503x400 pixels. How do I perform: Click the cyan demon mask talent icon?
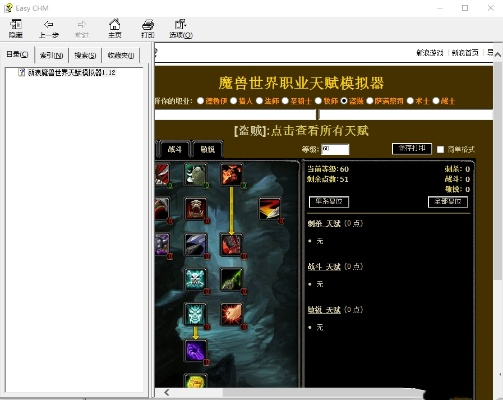[x=196, y=314]
